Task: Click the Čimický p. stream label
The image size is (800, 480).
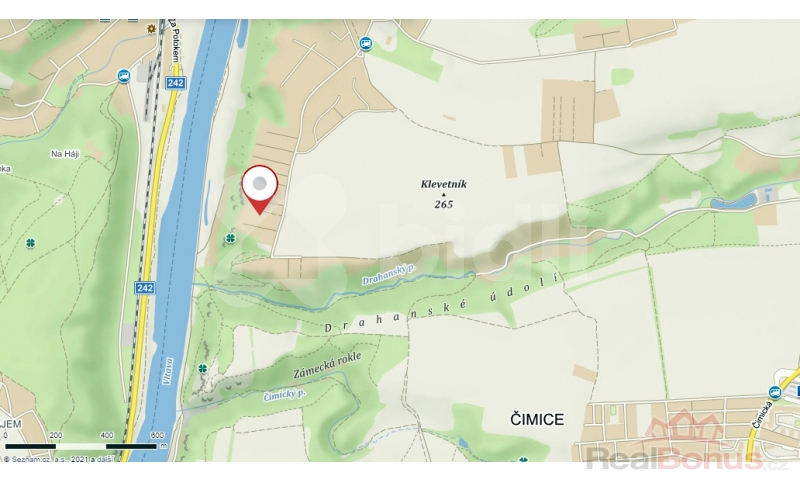Action: (x=285, y=394)
